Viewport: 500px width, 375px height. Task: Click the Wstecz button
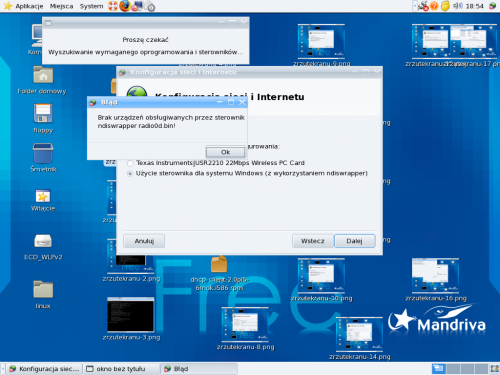click(x=313, y=241)
